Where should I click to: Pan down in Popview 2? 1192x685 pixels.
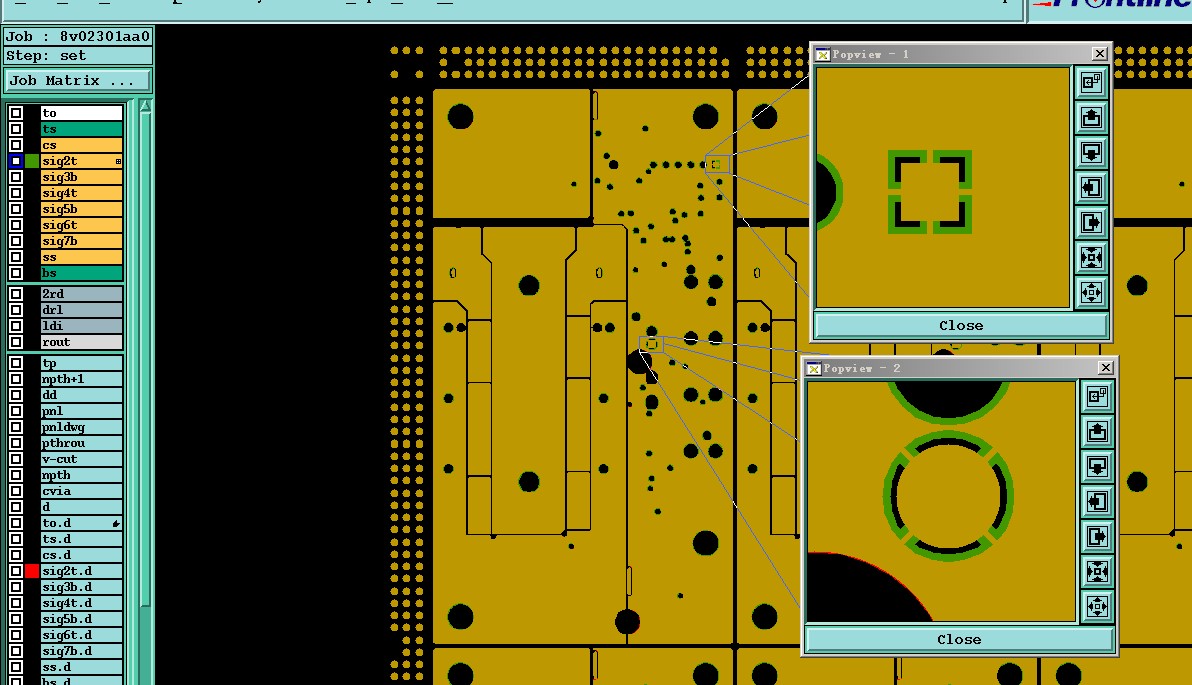pyautogui.click(x=1097, y=466)
